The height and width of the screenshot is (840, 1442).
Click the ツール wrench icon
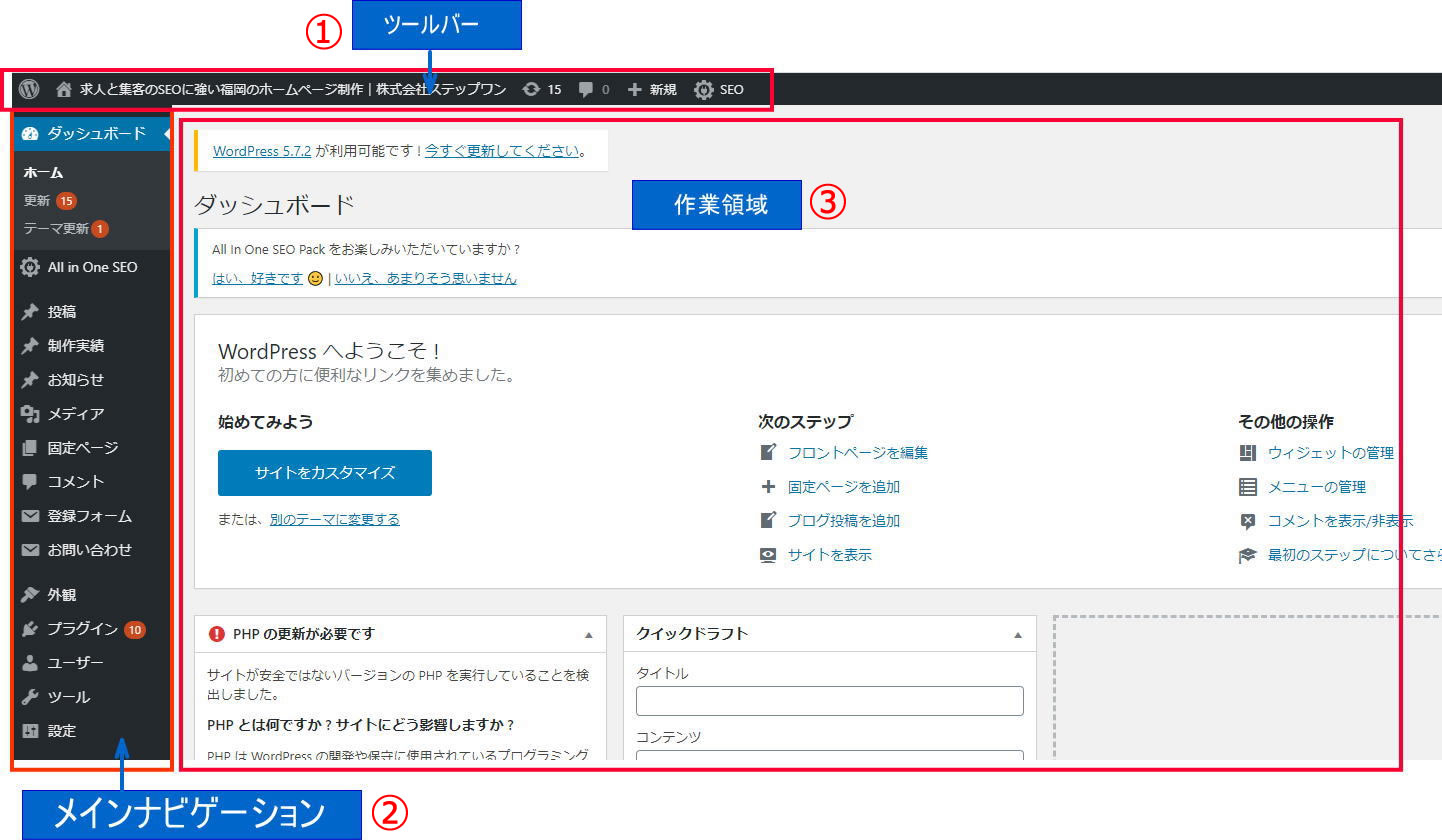coord(30,697)
